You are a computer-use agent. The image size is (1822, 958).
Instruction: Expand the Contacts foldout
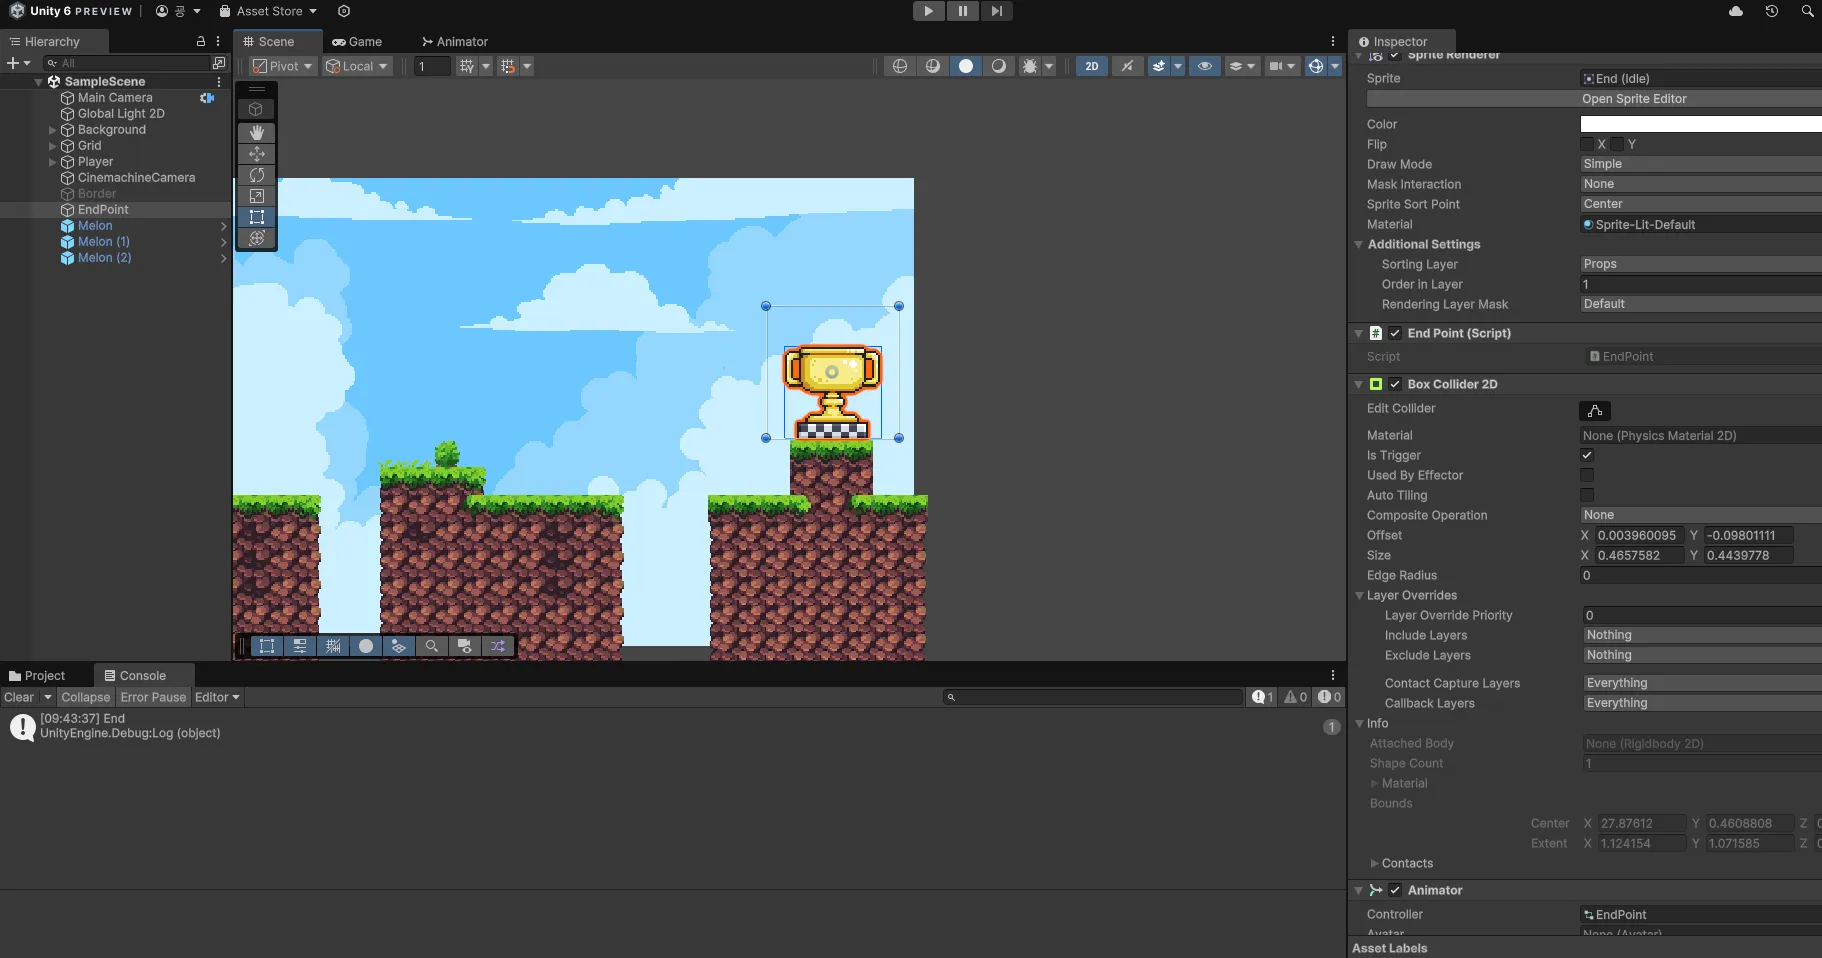pos(1374,863)
